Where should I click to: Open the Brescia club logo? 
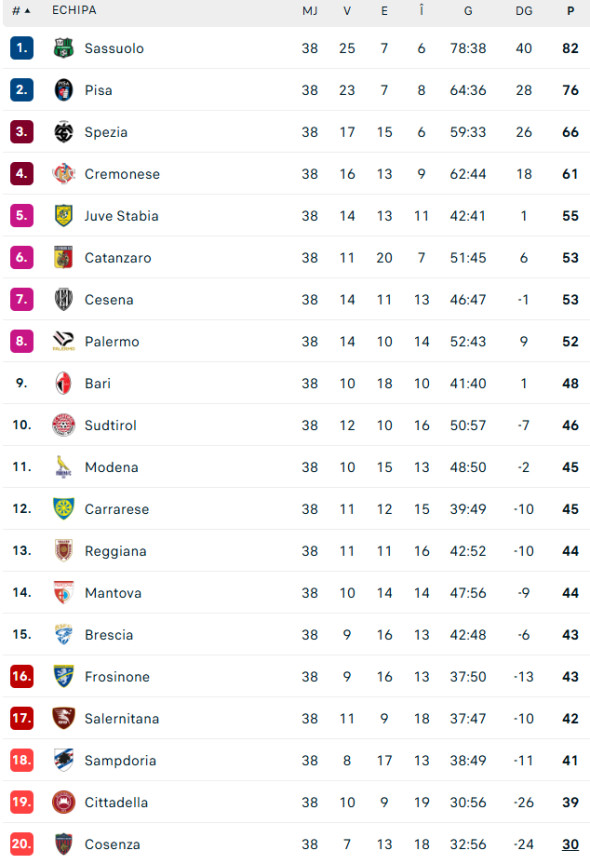coord(63,635)
